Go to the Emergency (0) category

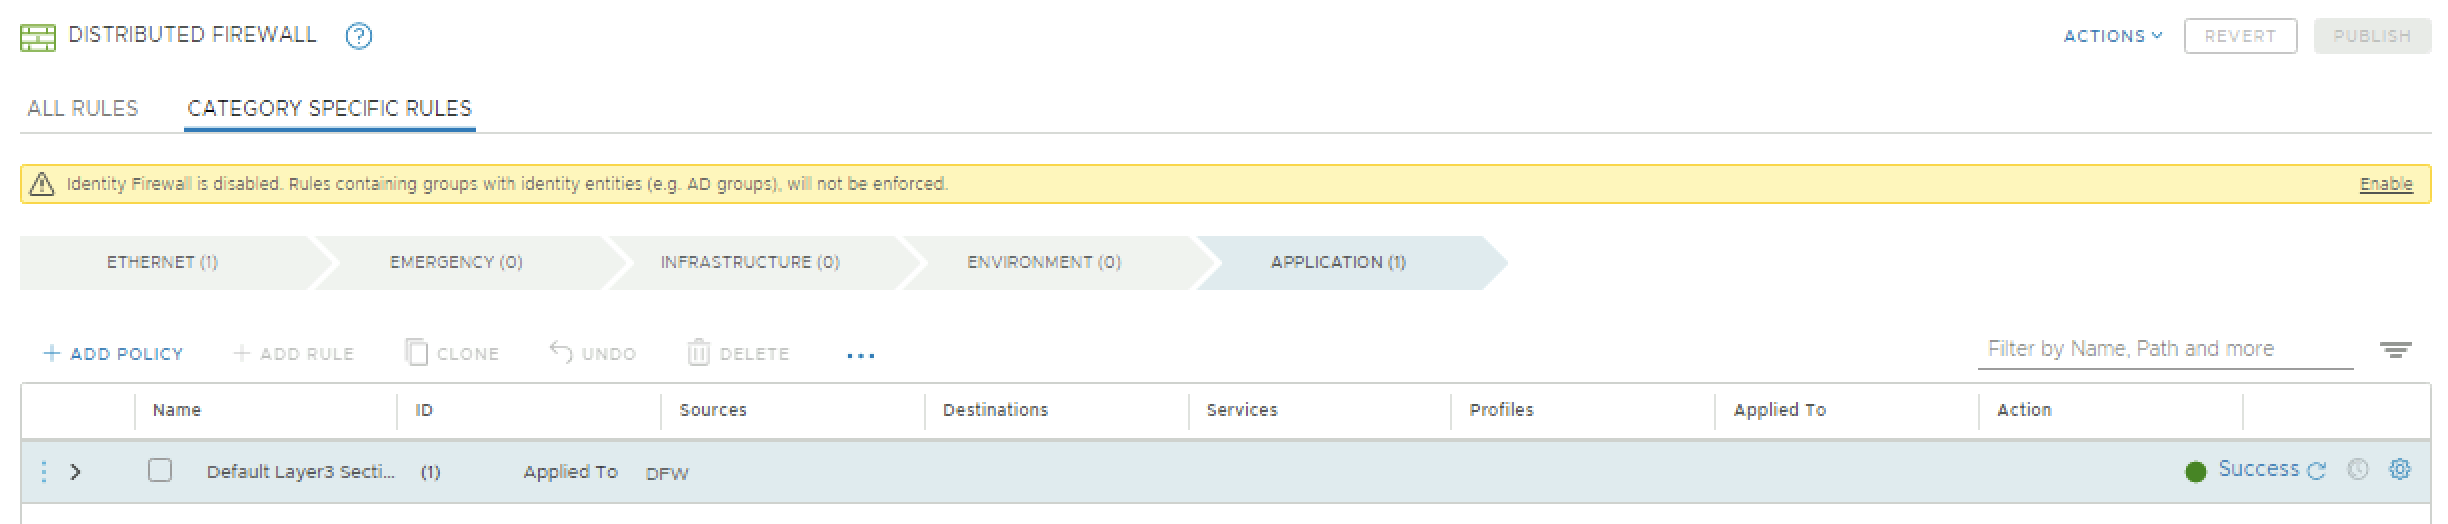(x=456, y=262)
